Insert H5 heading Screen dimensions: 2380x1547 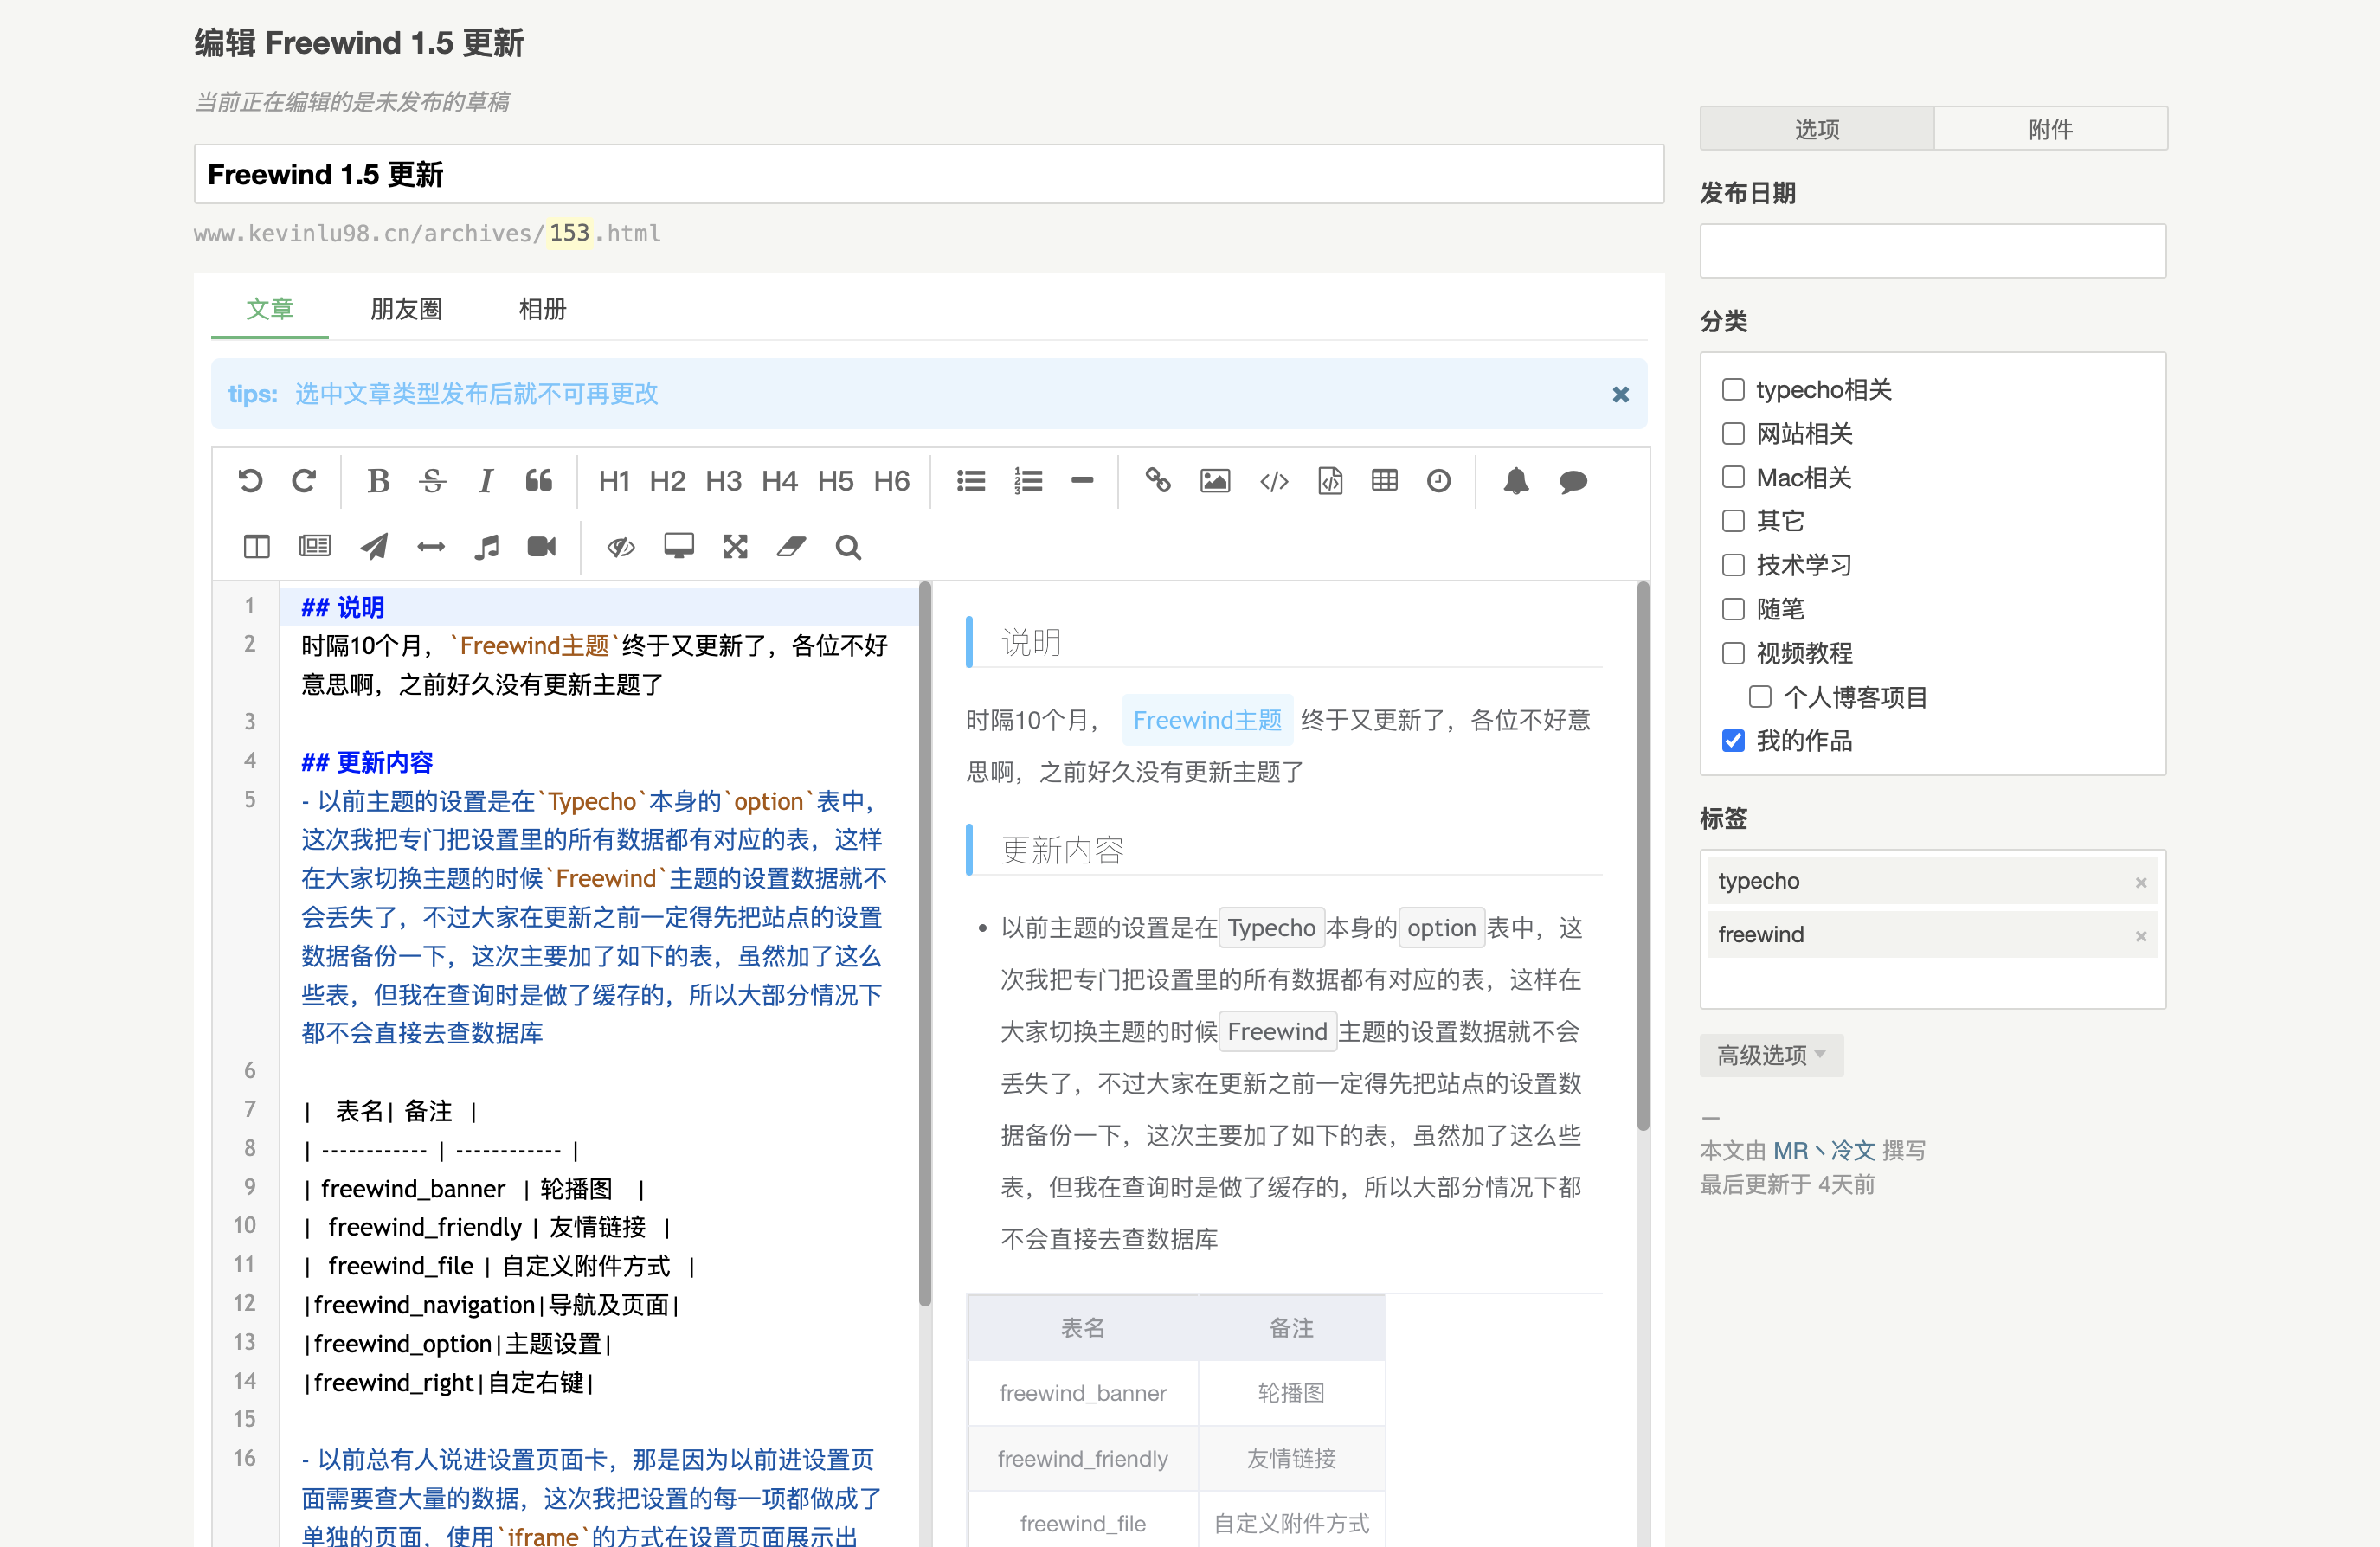click(x=835, y=481)
